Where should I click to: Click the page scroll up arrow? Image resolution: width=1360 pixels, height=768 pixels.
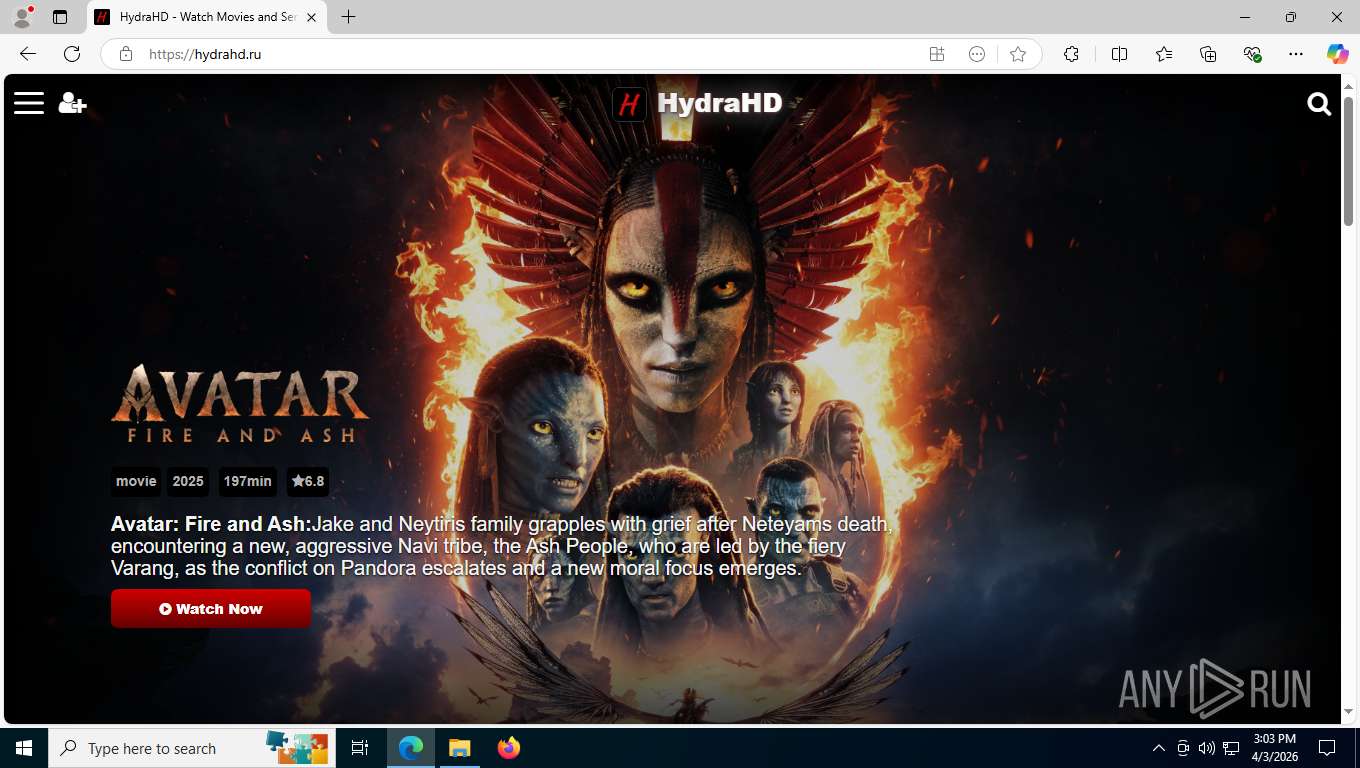pos(1348,85)
